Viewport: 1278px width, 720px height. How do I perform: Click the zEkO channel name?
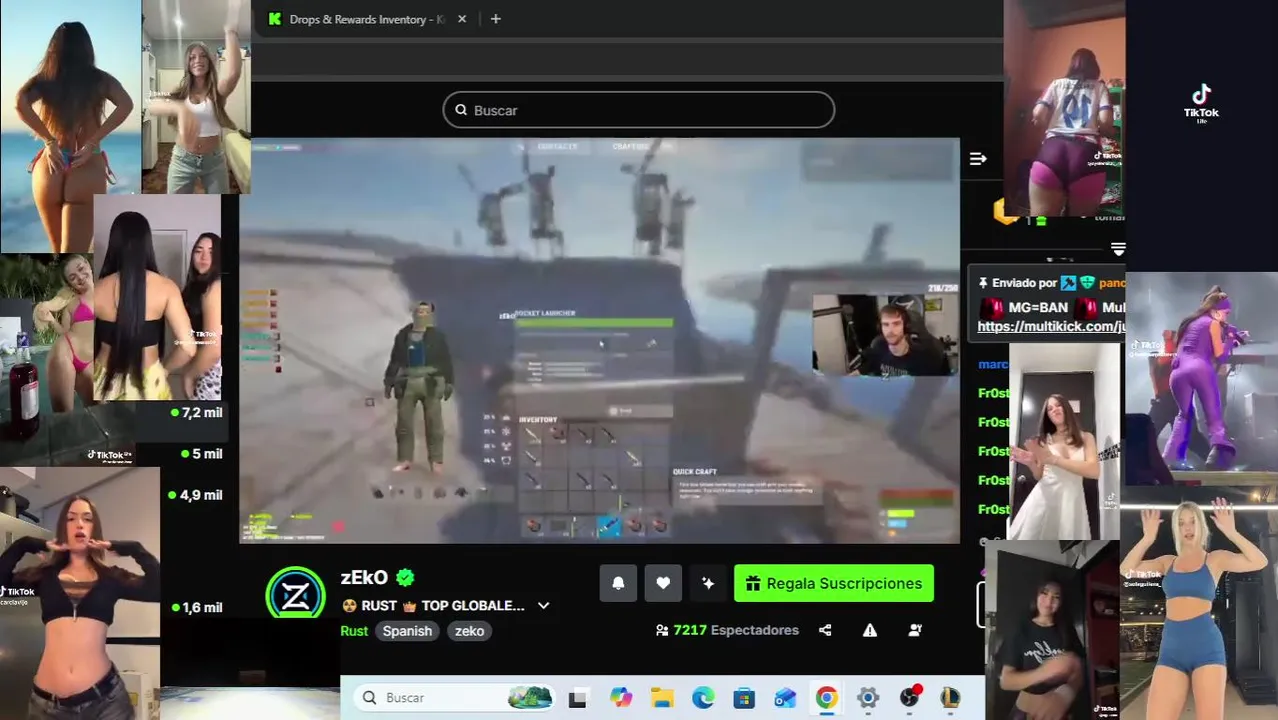coord(364,577)
